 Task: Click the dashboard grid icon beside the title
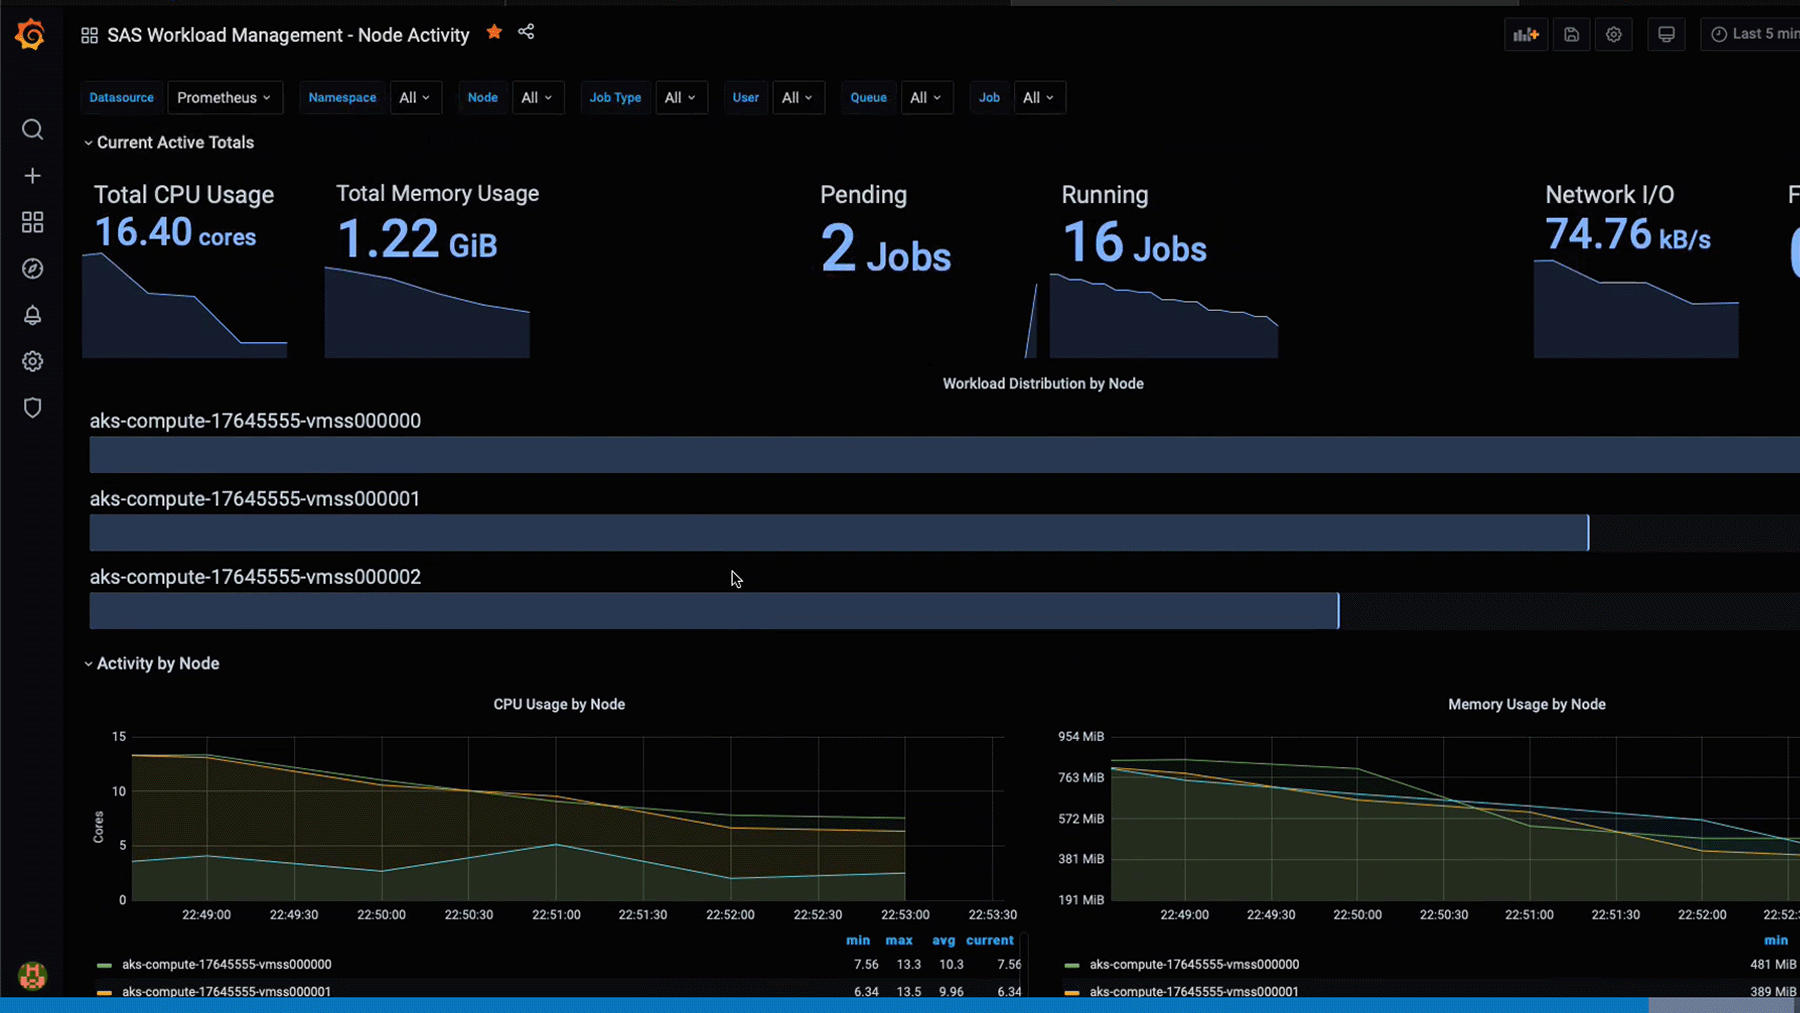click(89, 35)
